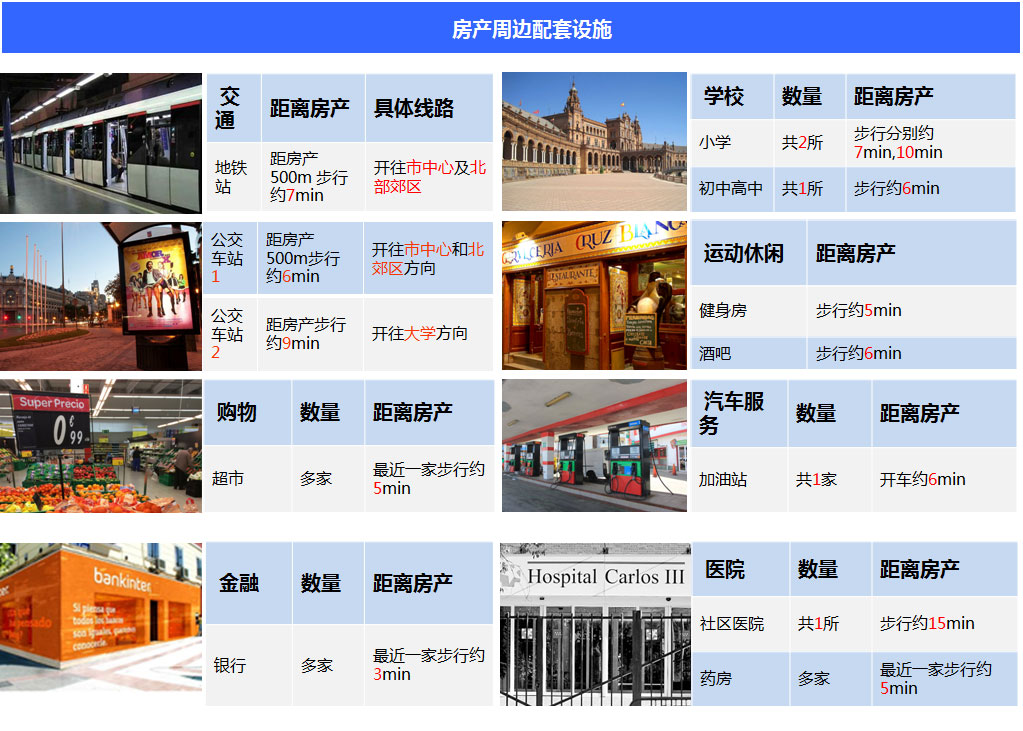This screenshot has width=1023, height=731.
Task: Click the Hospital Carlos III photo
Action: 595,624
